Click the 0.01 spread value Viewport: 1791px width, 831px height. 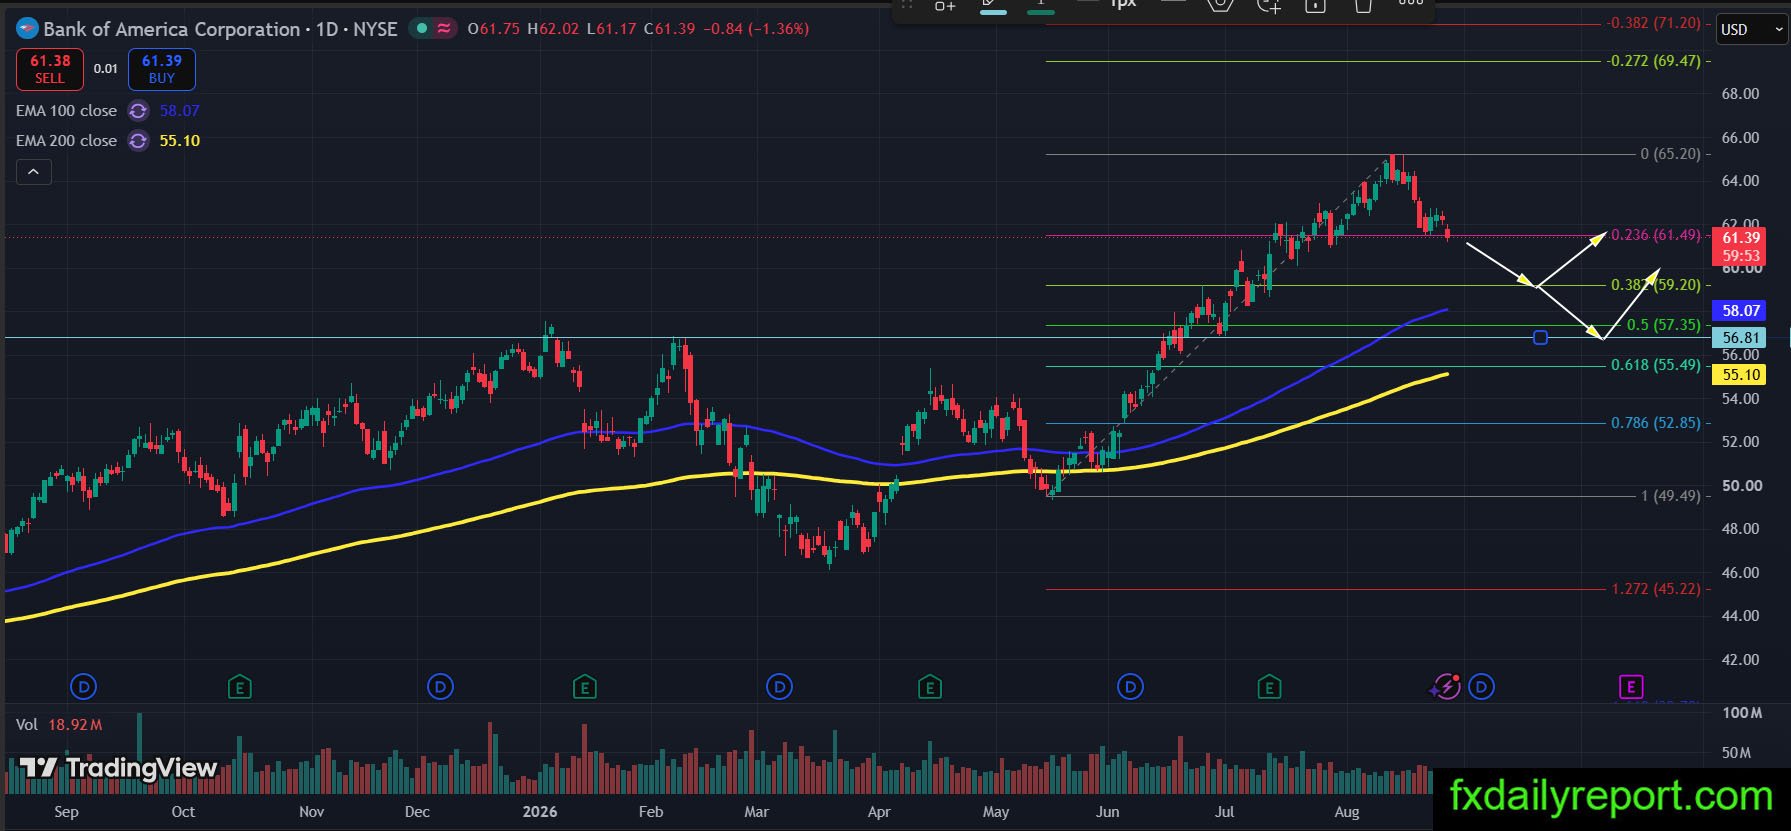pyautogui.click(x=106, y=69)
